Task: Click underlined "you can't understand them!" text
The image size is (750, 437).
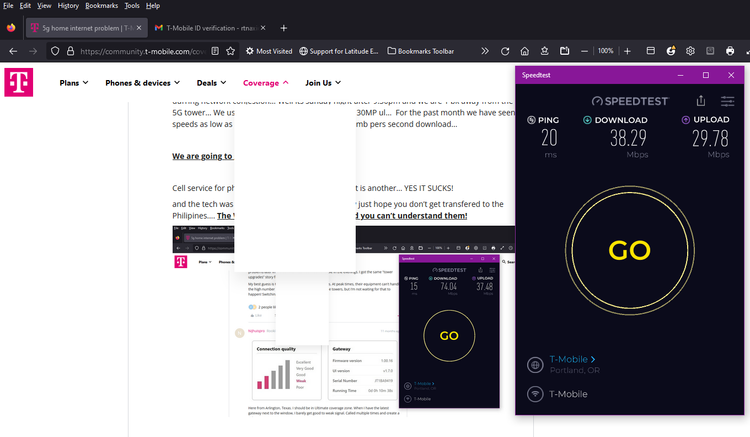Action: 413,216
